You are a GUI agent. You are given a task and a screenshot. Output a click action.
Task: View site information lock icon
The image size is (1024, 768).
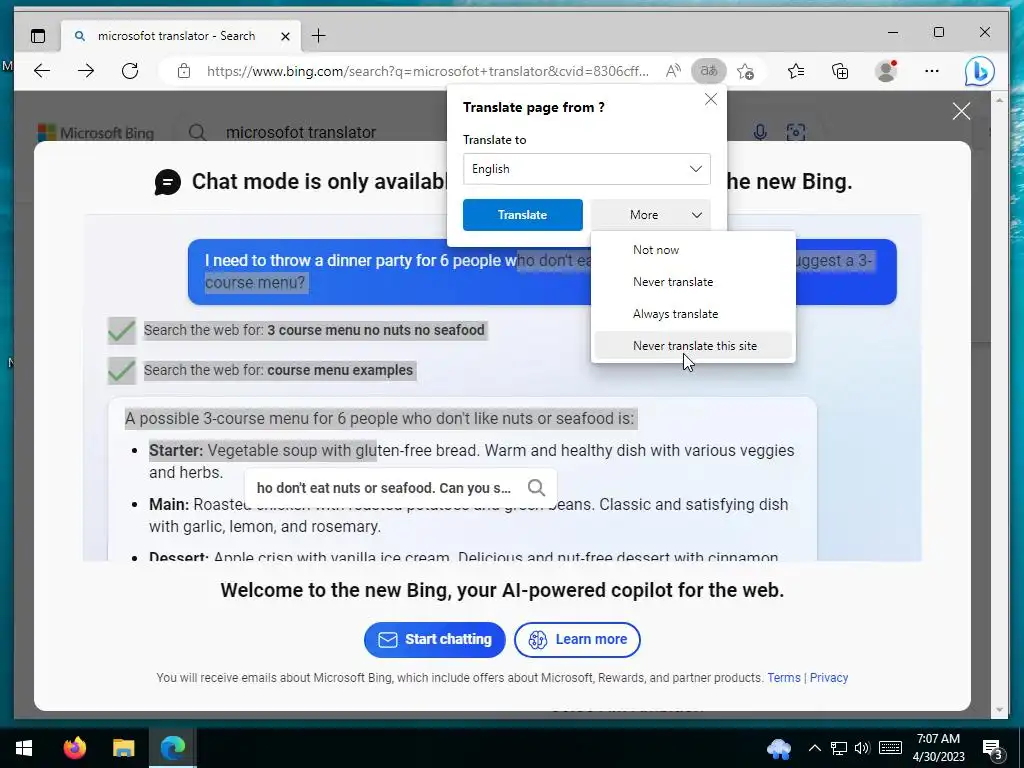184,71
